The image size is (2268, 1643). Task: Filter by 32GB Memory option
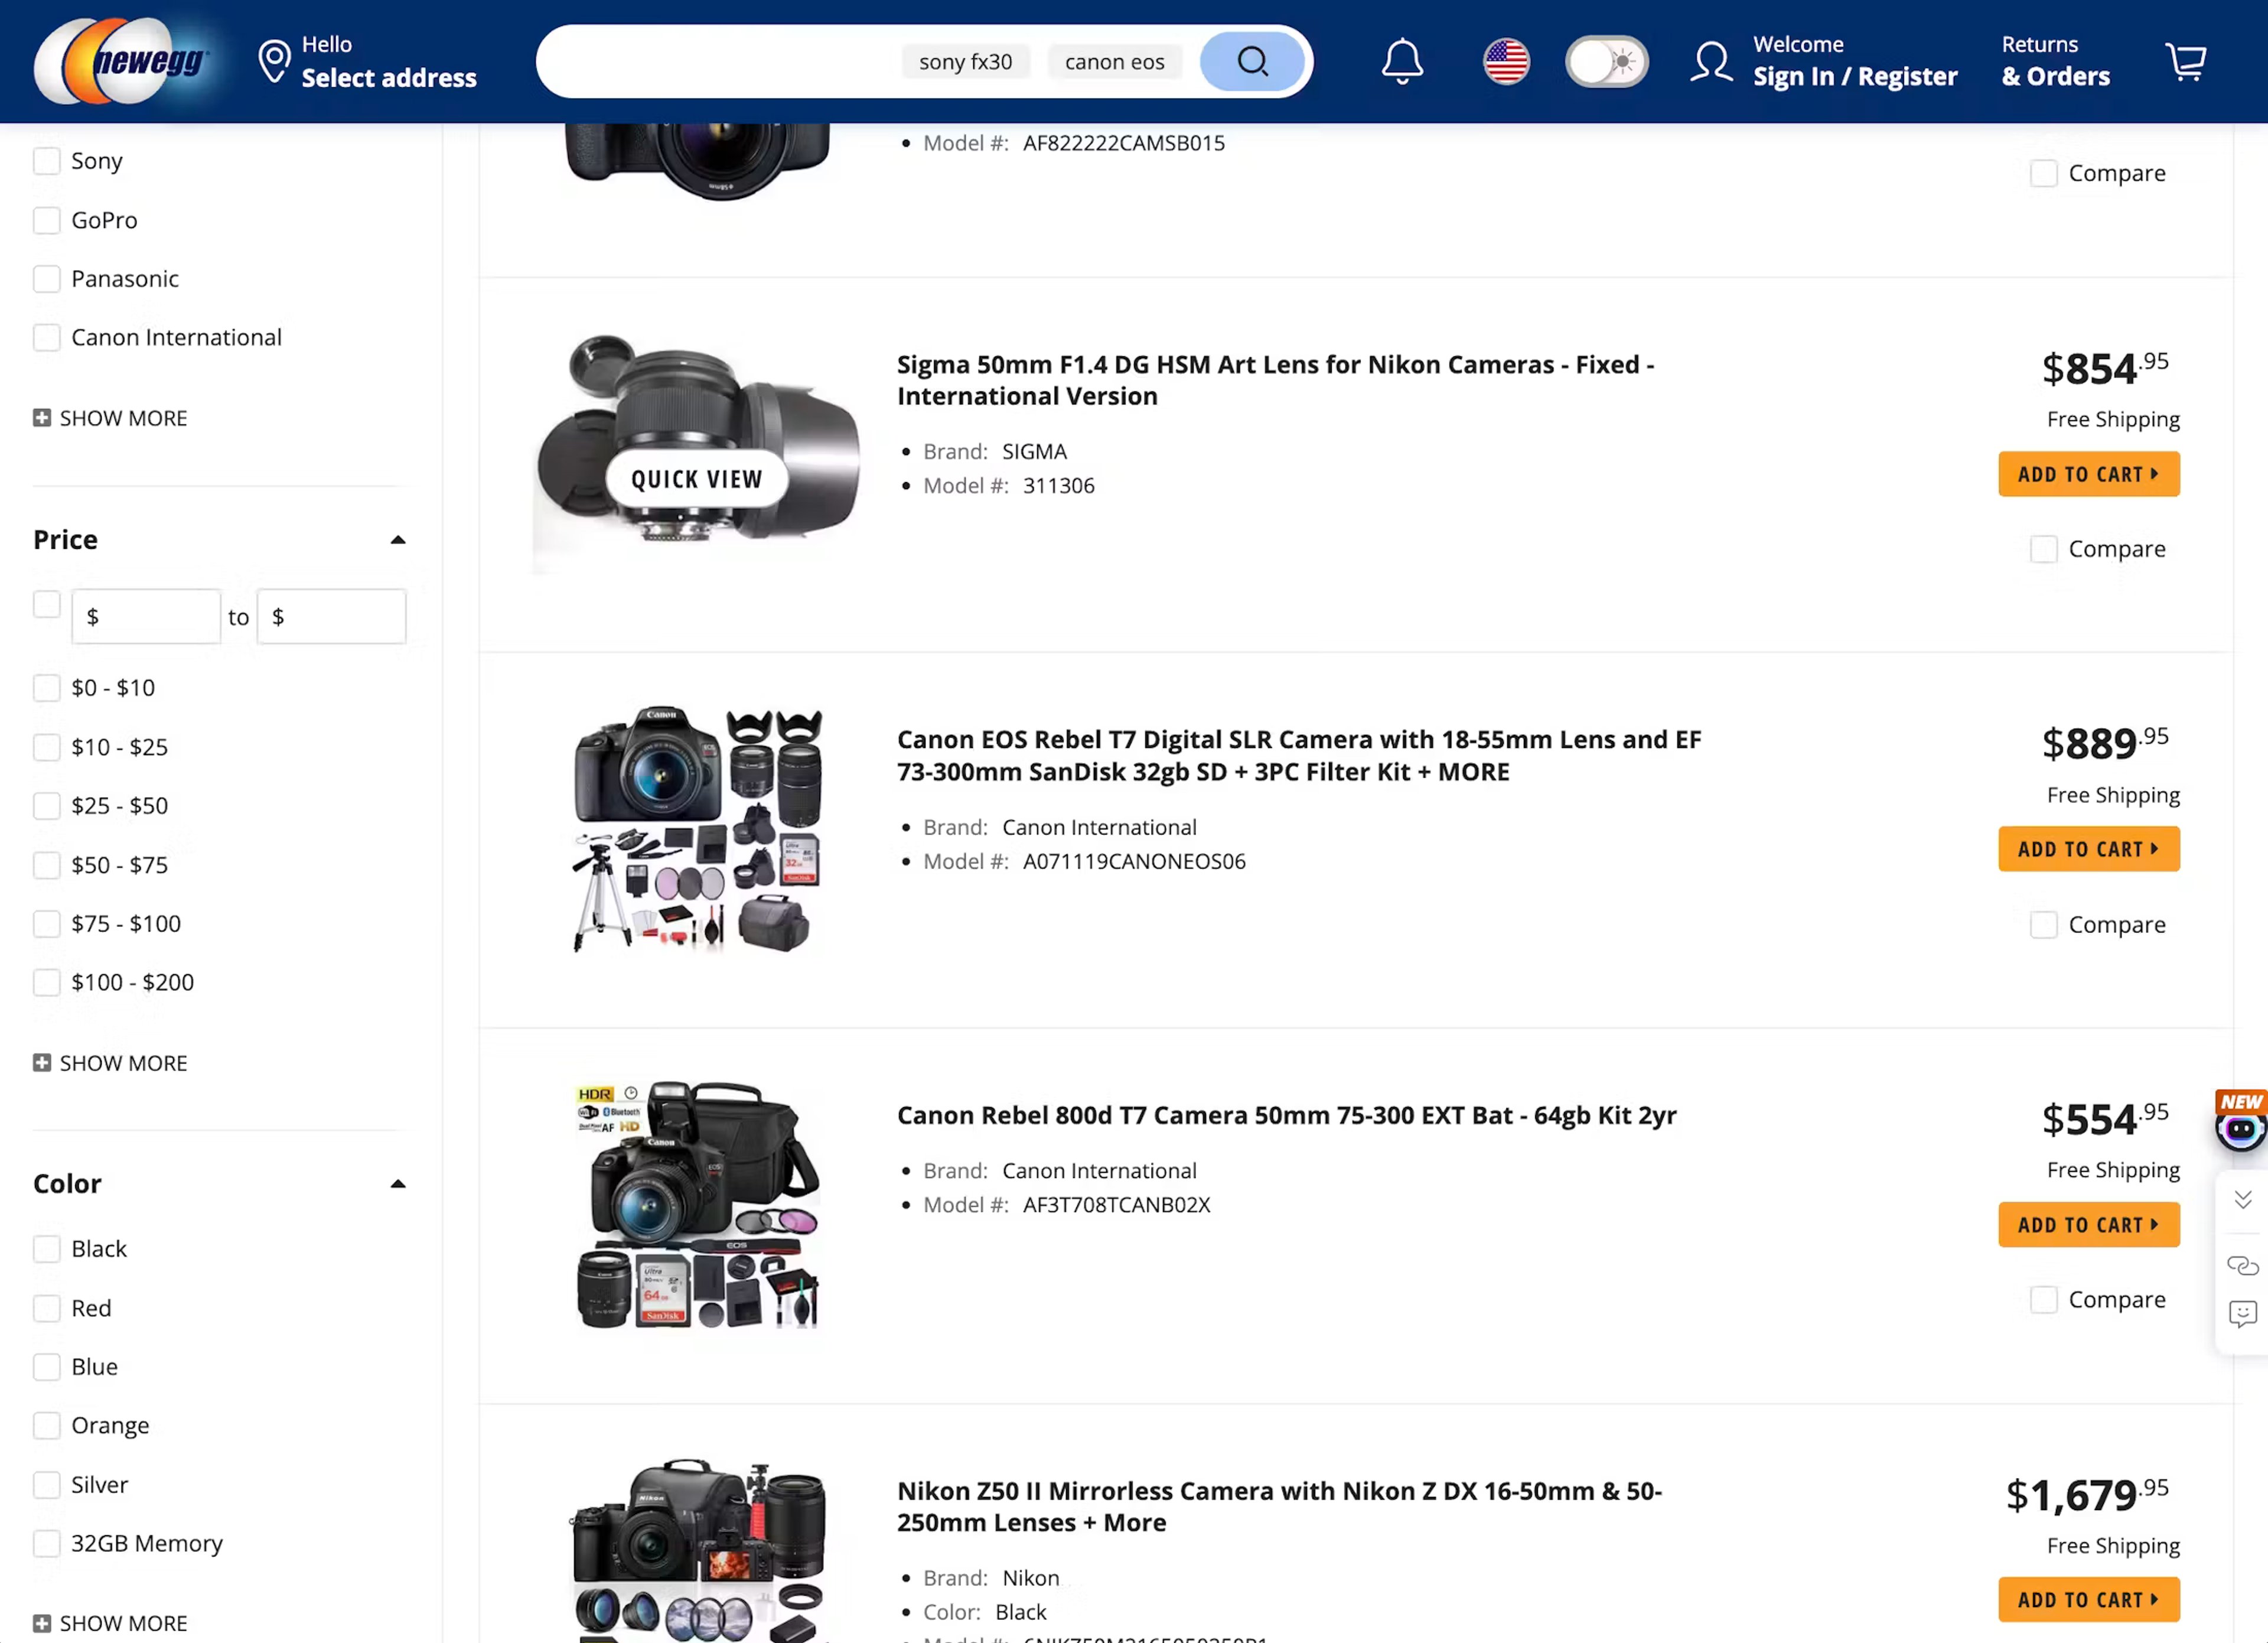pos(46,1544)
